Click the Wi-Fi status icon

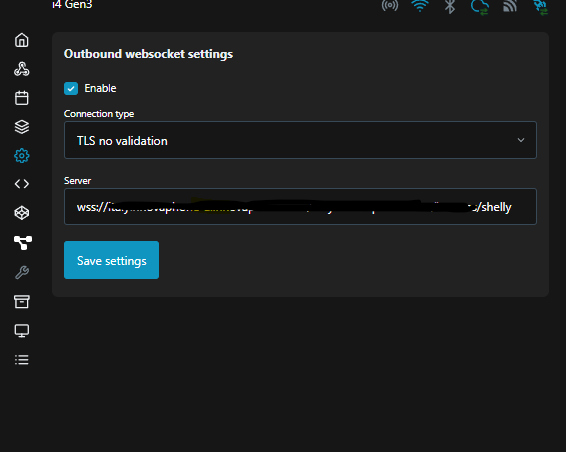420,5
